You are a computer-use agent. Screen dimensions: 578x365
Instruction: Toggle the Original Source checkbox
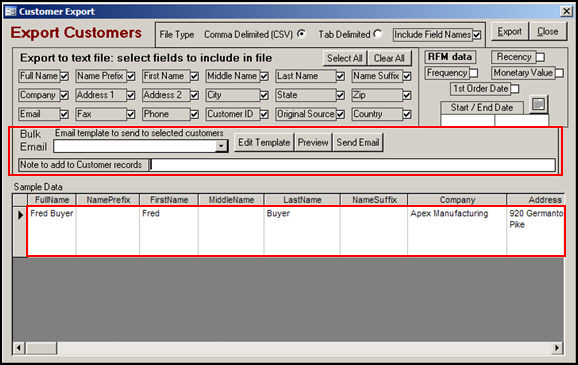[340, 115]
